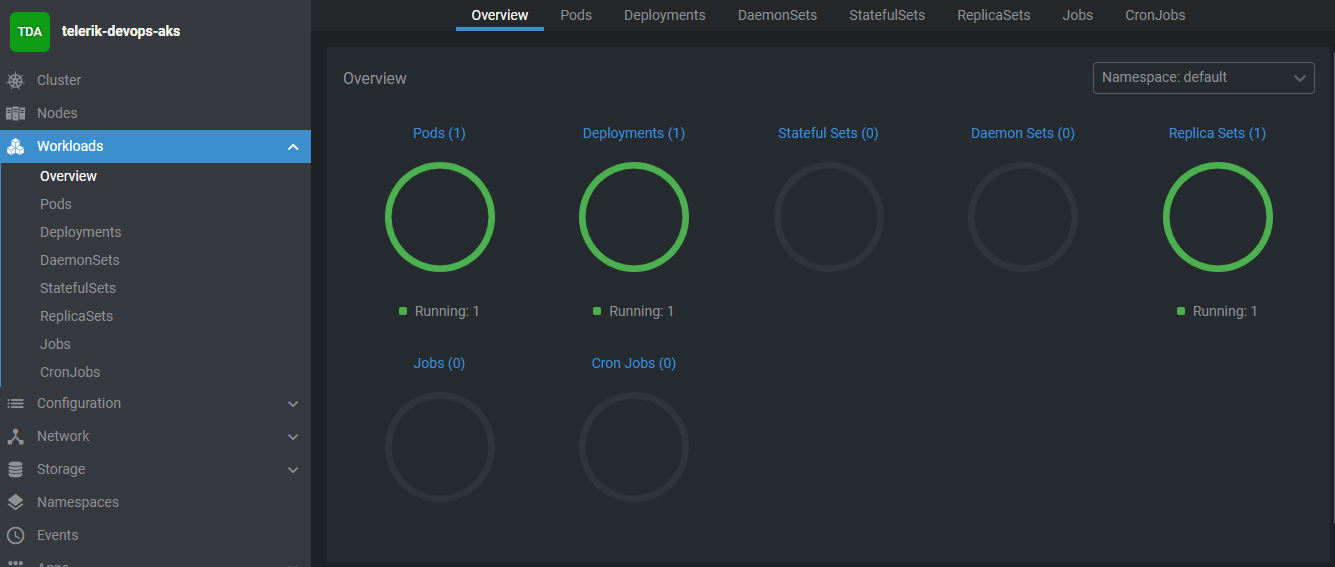1335x567 pixels.
Task: Click the Namespaces layers icon
Action: (x=15, y=502)
